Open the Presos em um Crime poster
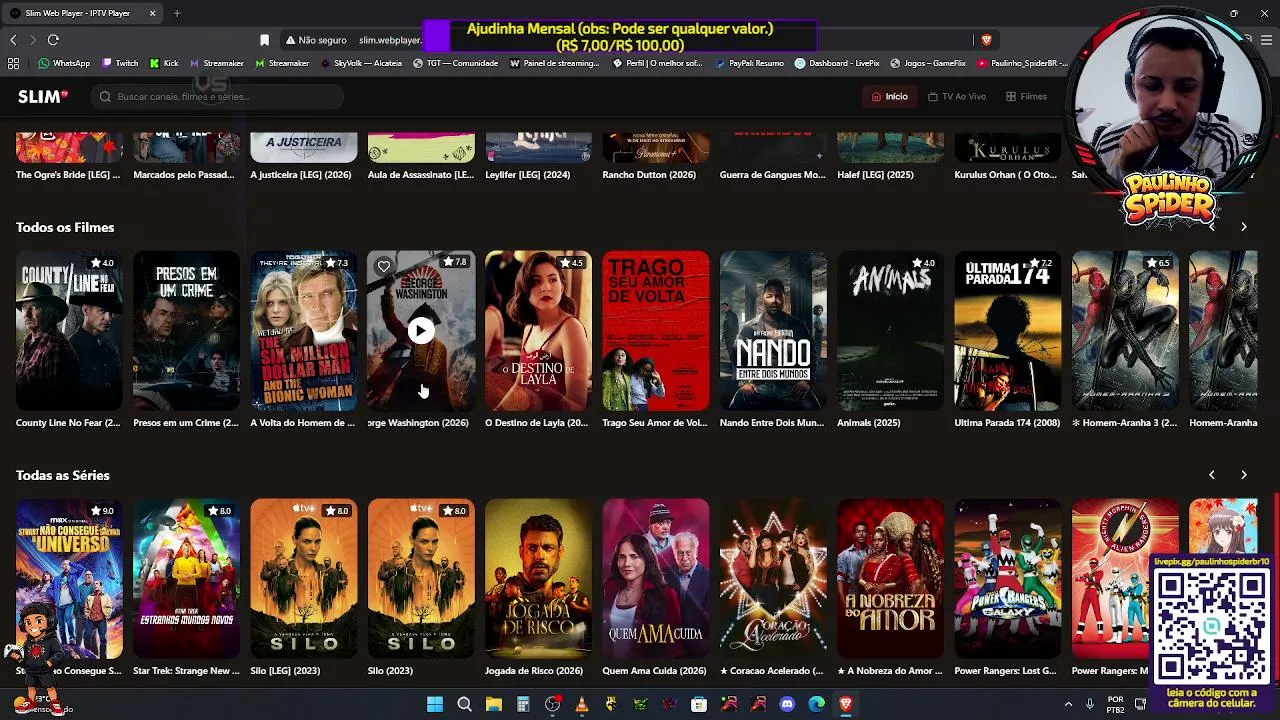Image resolution: width=1280 pixels, height=720 pixels. [x=186, y=331]
